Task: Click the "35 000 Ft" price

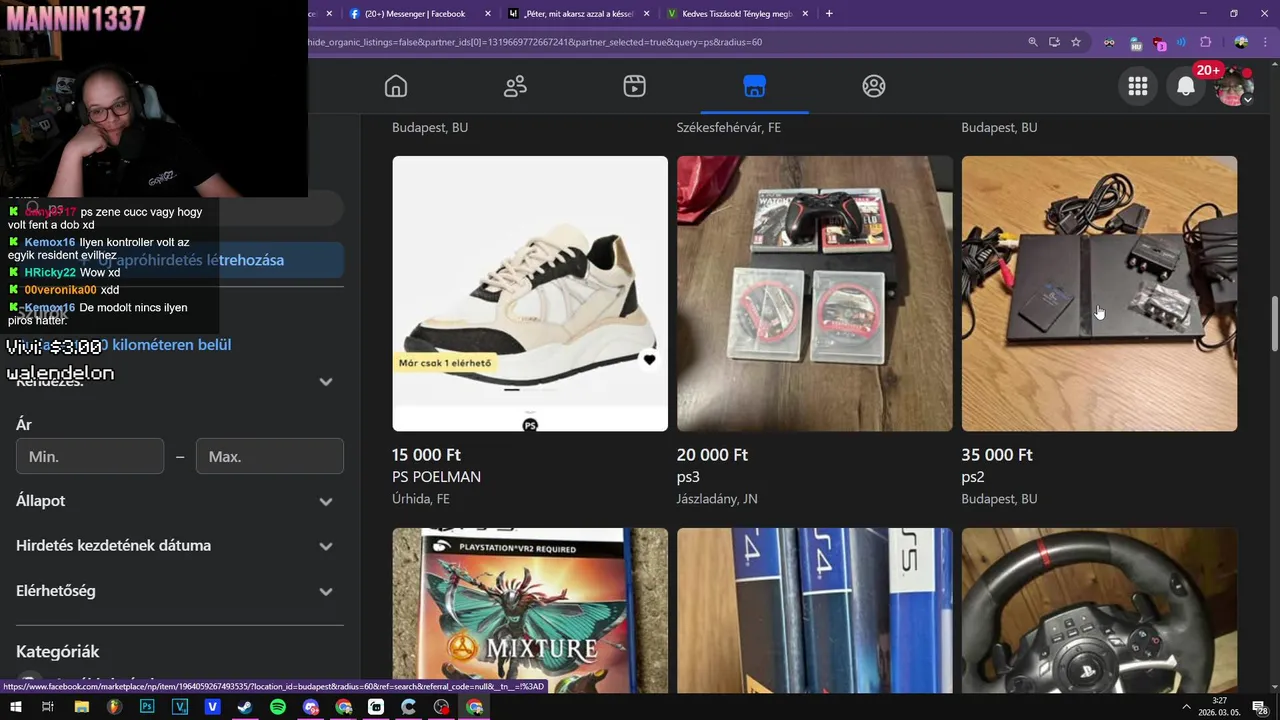Action: click(x=997, y=454)
